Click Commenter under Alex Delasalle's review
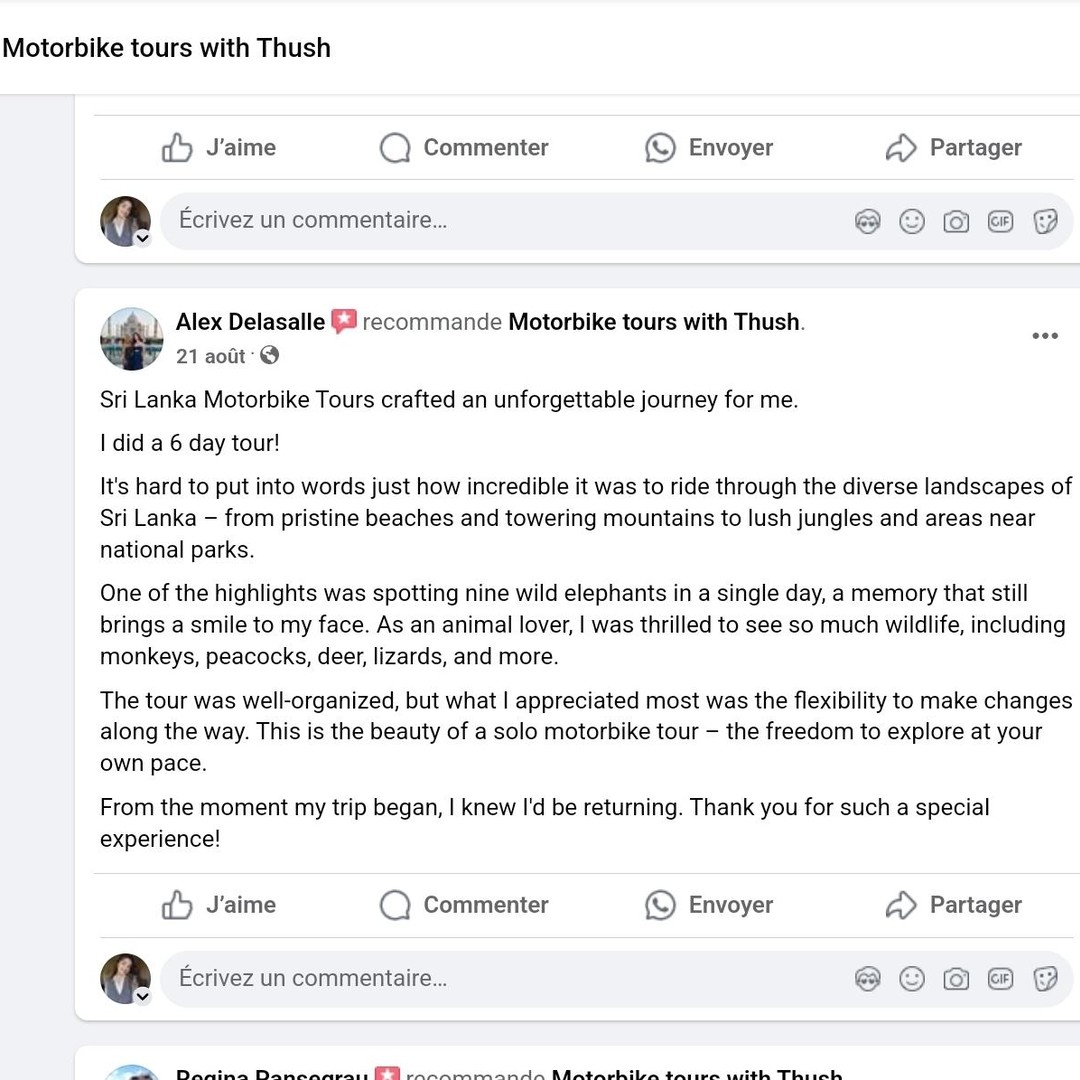The image size is (1080, 1080). [x=464, y=905]
